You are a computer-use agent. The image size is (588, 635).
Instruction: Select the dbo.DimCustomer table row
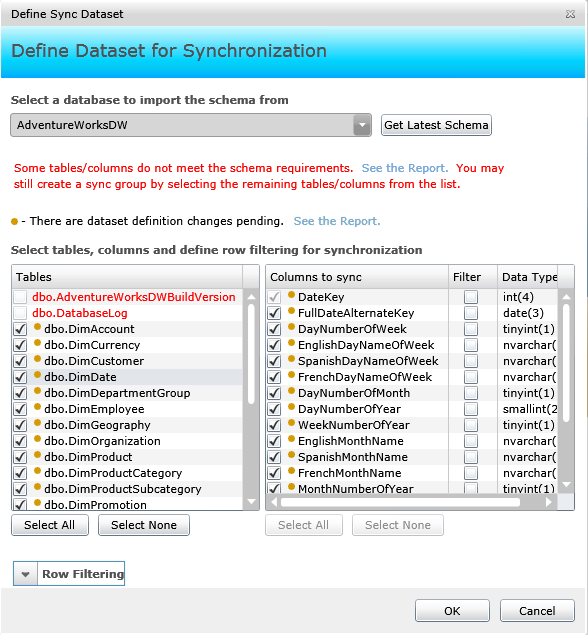tap(128, 361)
